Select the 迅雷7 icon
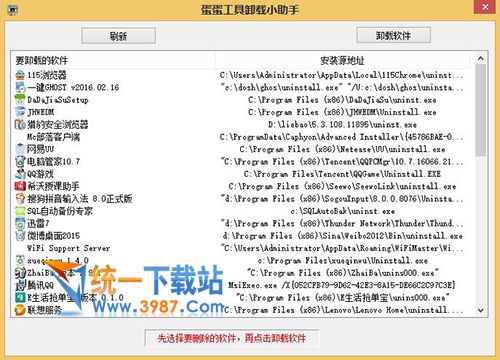 pyautogui.click(x=20, y=223)
